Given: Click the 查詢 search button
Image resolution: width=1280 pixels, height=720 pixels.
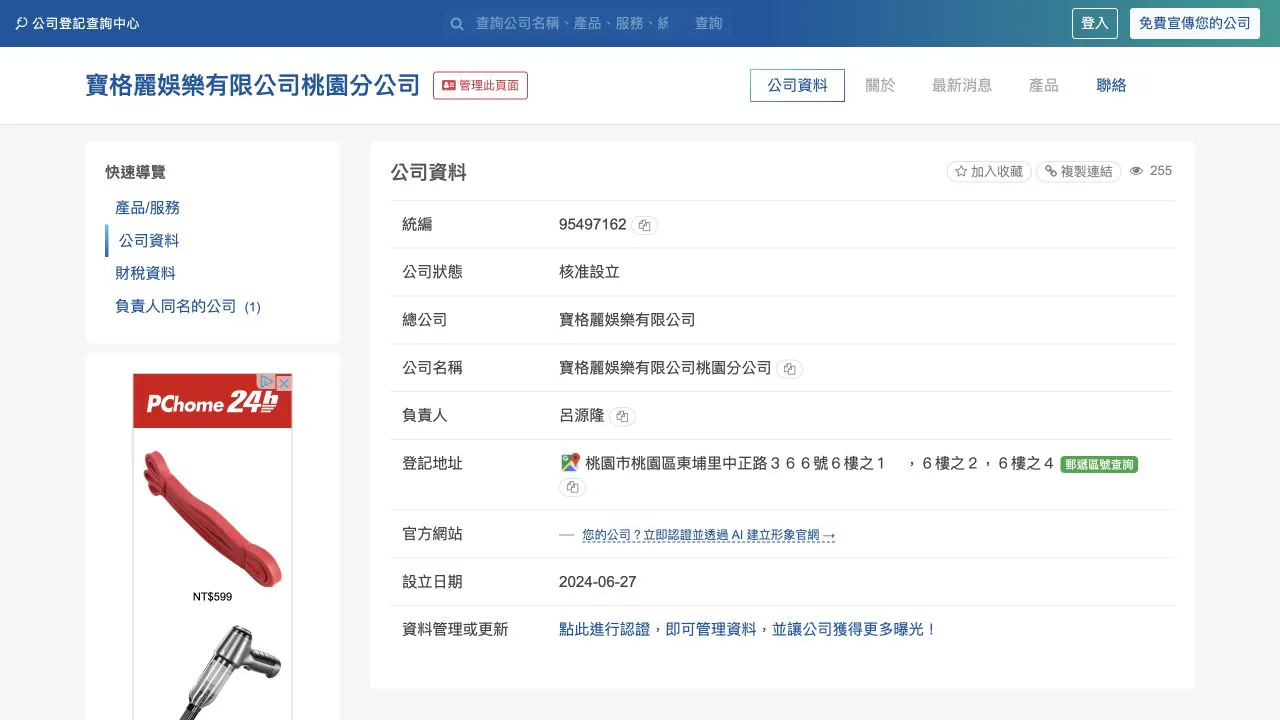Looking at the screenshot, I should pyautogui.click(x=708, y=23).
